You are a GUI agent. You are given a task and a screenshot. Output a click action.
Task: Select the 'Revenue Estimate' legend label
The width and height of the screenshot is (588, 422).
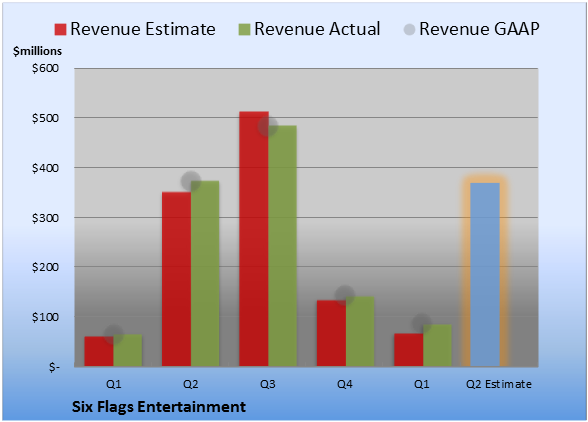pyautogui.click(x=143, y=29)
